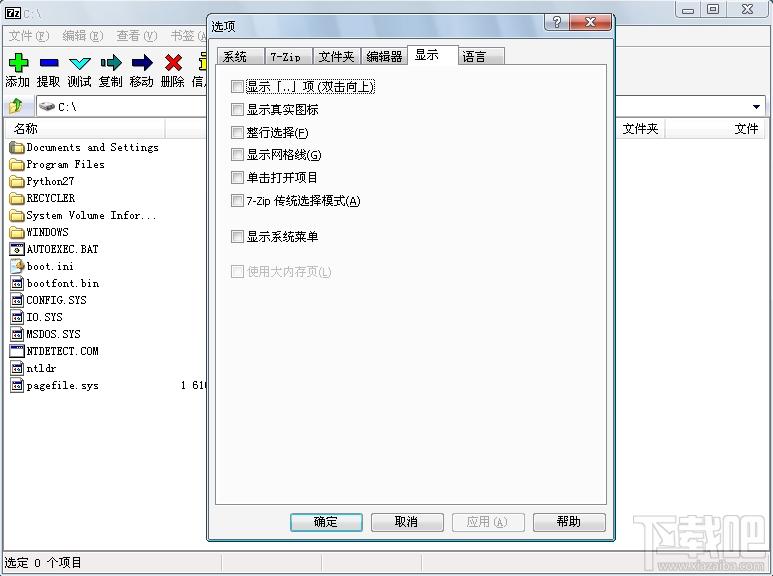
Task: Click the 名称 column header
Action: point(85,129)
